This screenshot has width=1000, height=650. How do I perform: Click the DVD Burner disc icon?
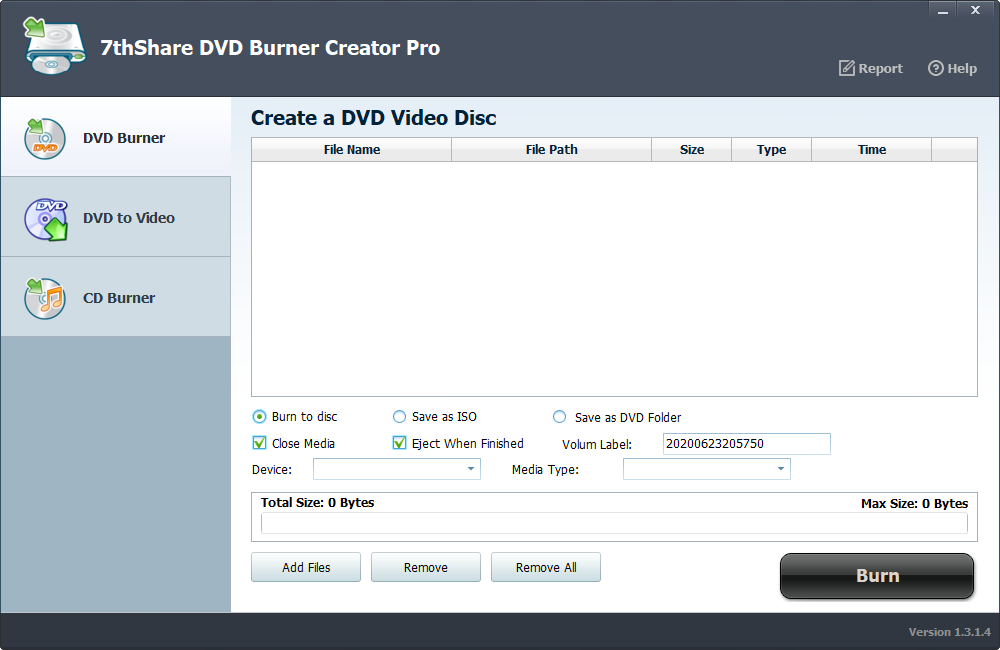45,138
